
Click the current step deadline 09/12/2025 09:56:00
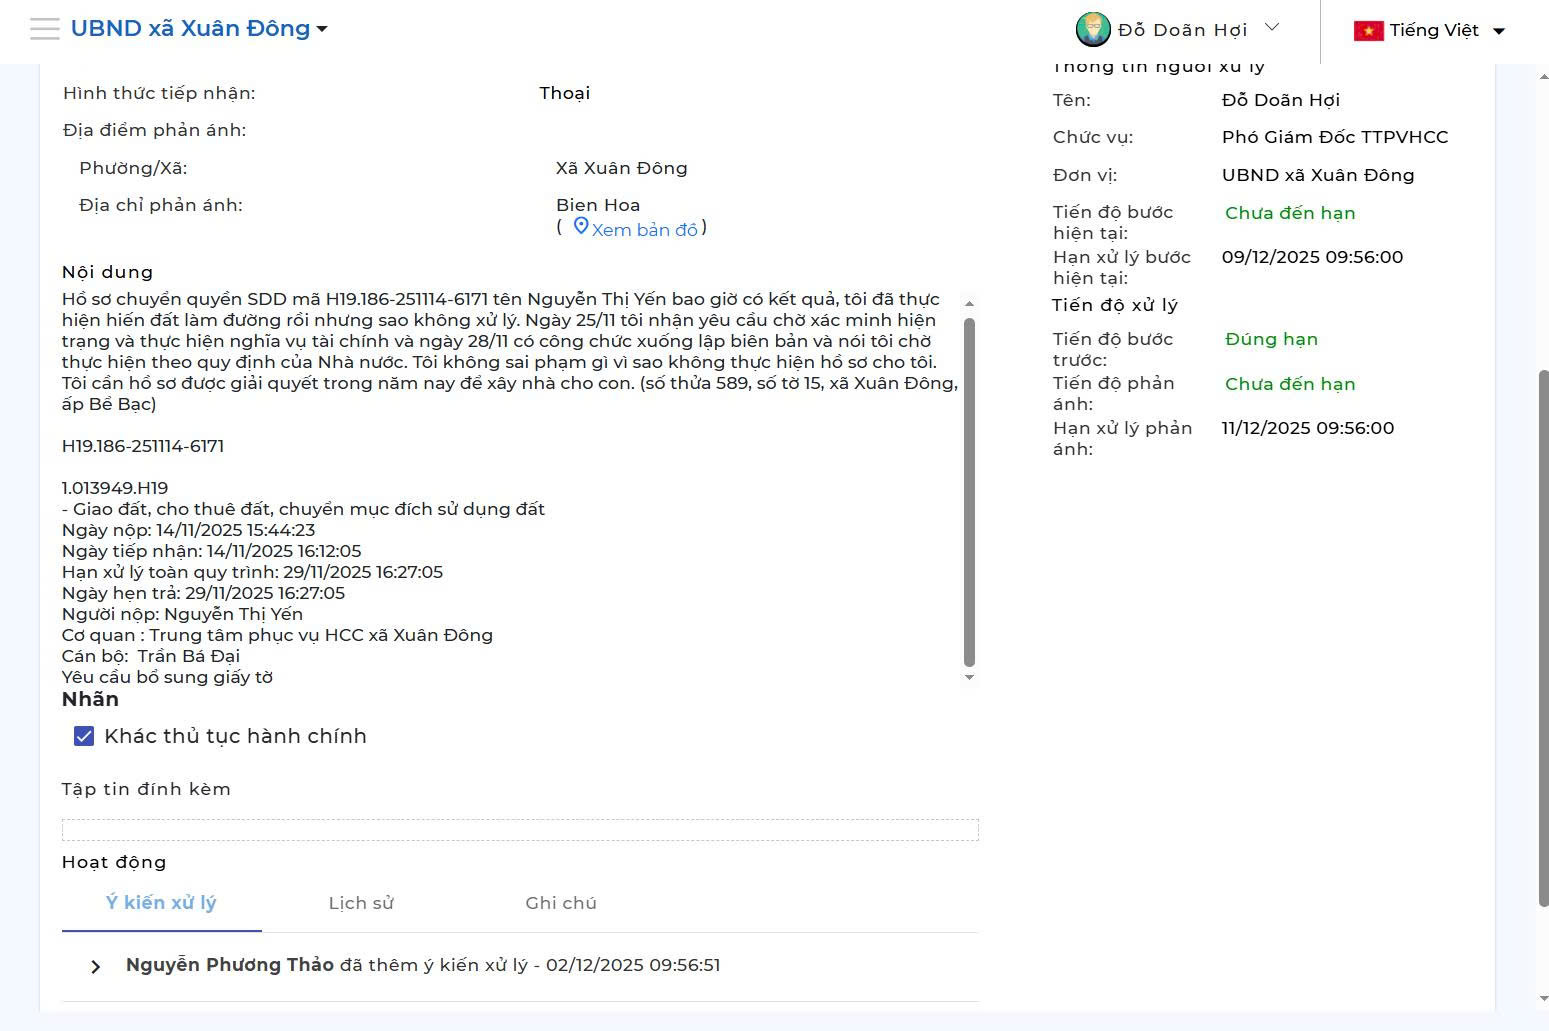tap(1312, 257)
